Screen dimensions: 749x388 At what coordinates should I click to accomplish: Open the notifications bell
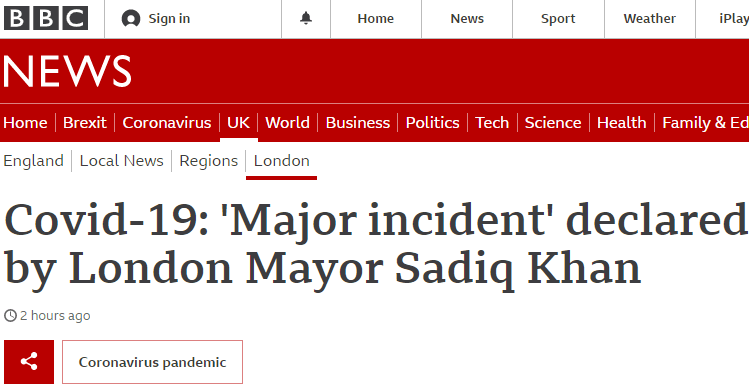pos(306,19)
